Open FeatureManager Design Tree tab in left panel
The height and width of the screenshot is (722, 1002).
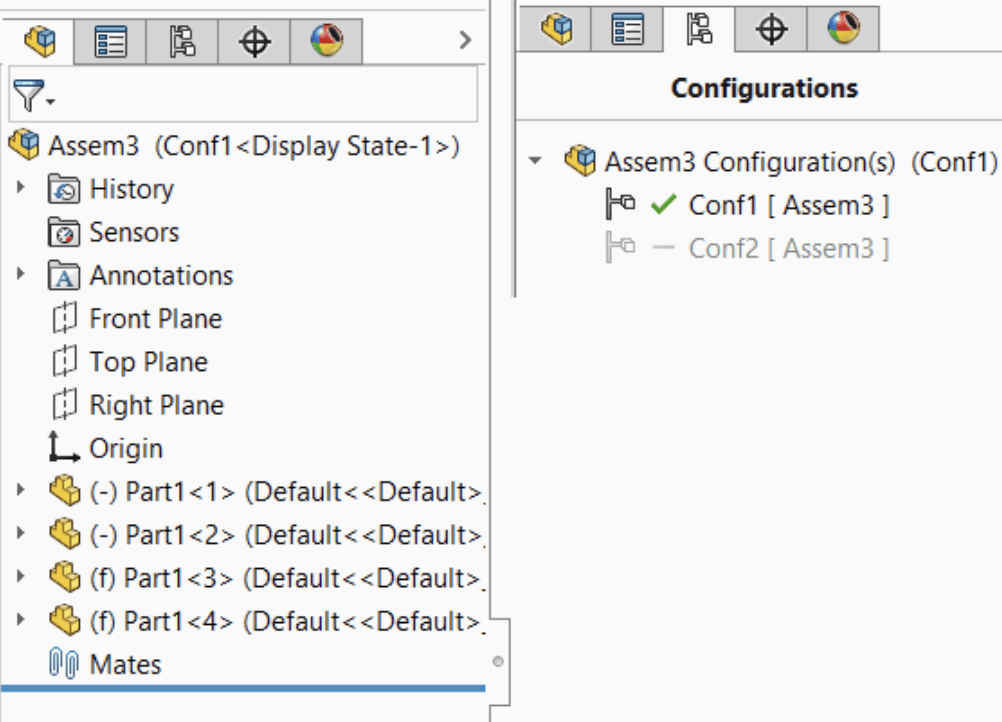pos(39,42)
